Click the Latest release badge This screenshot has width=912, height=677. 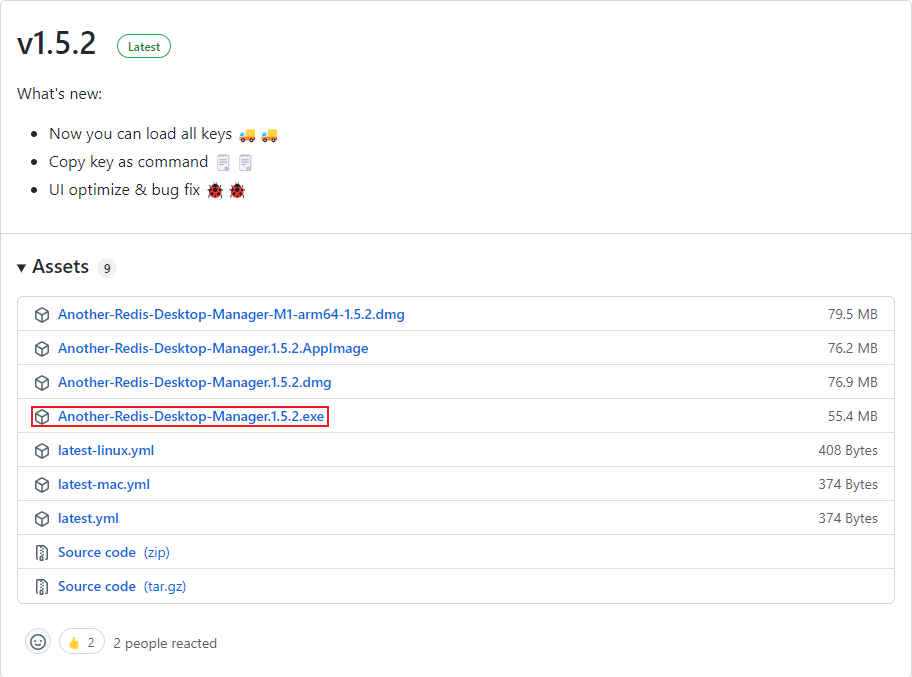coord(144,47)
